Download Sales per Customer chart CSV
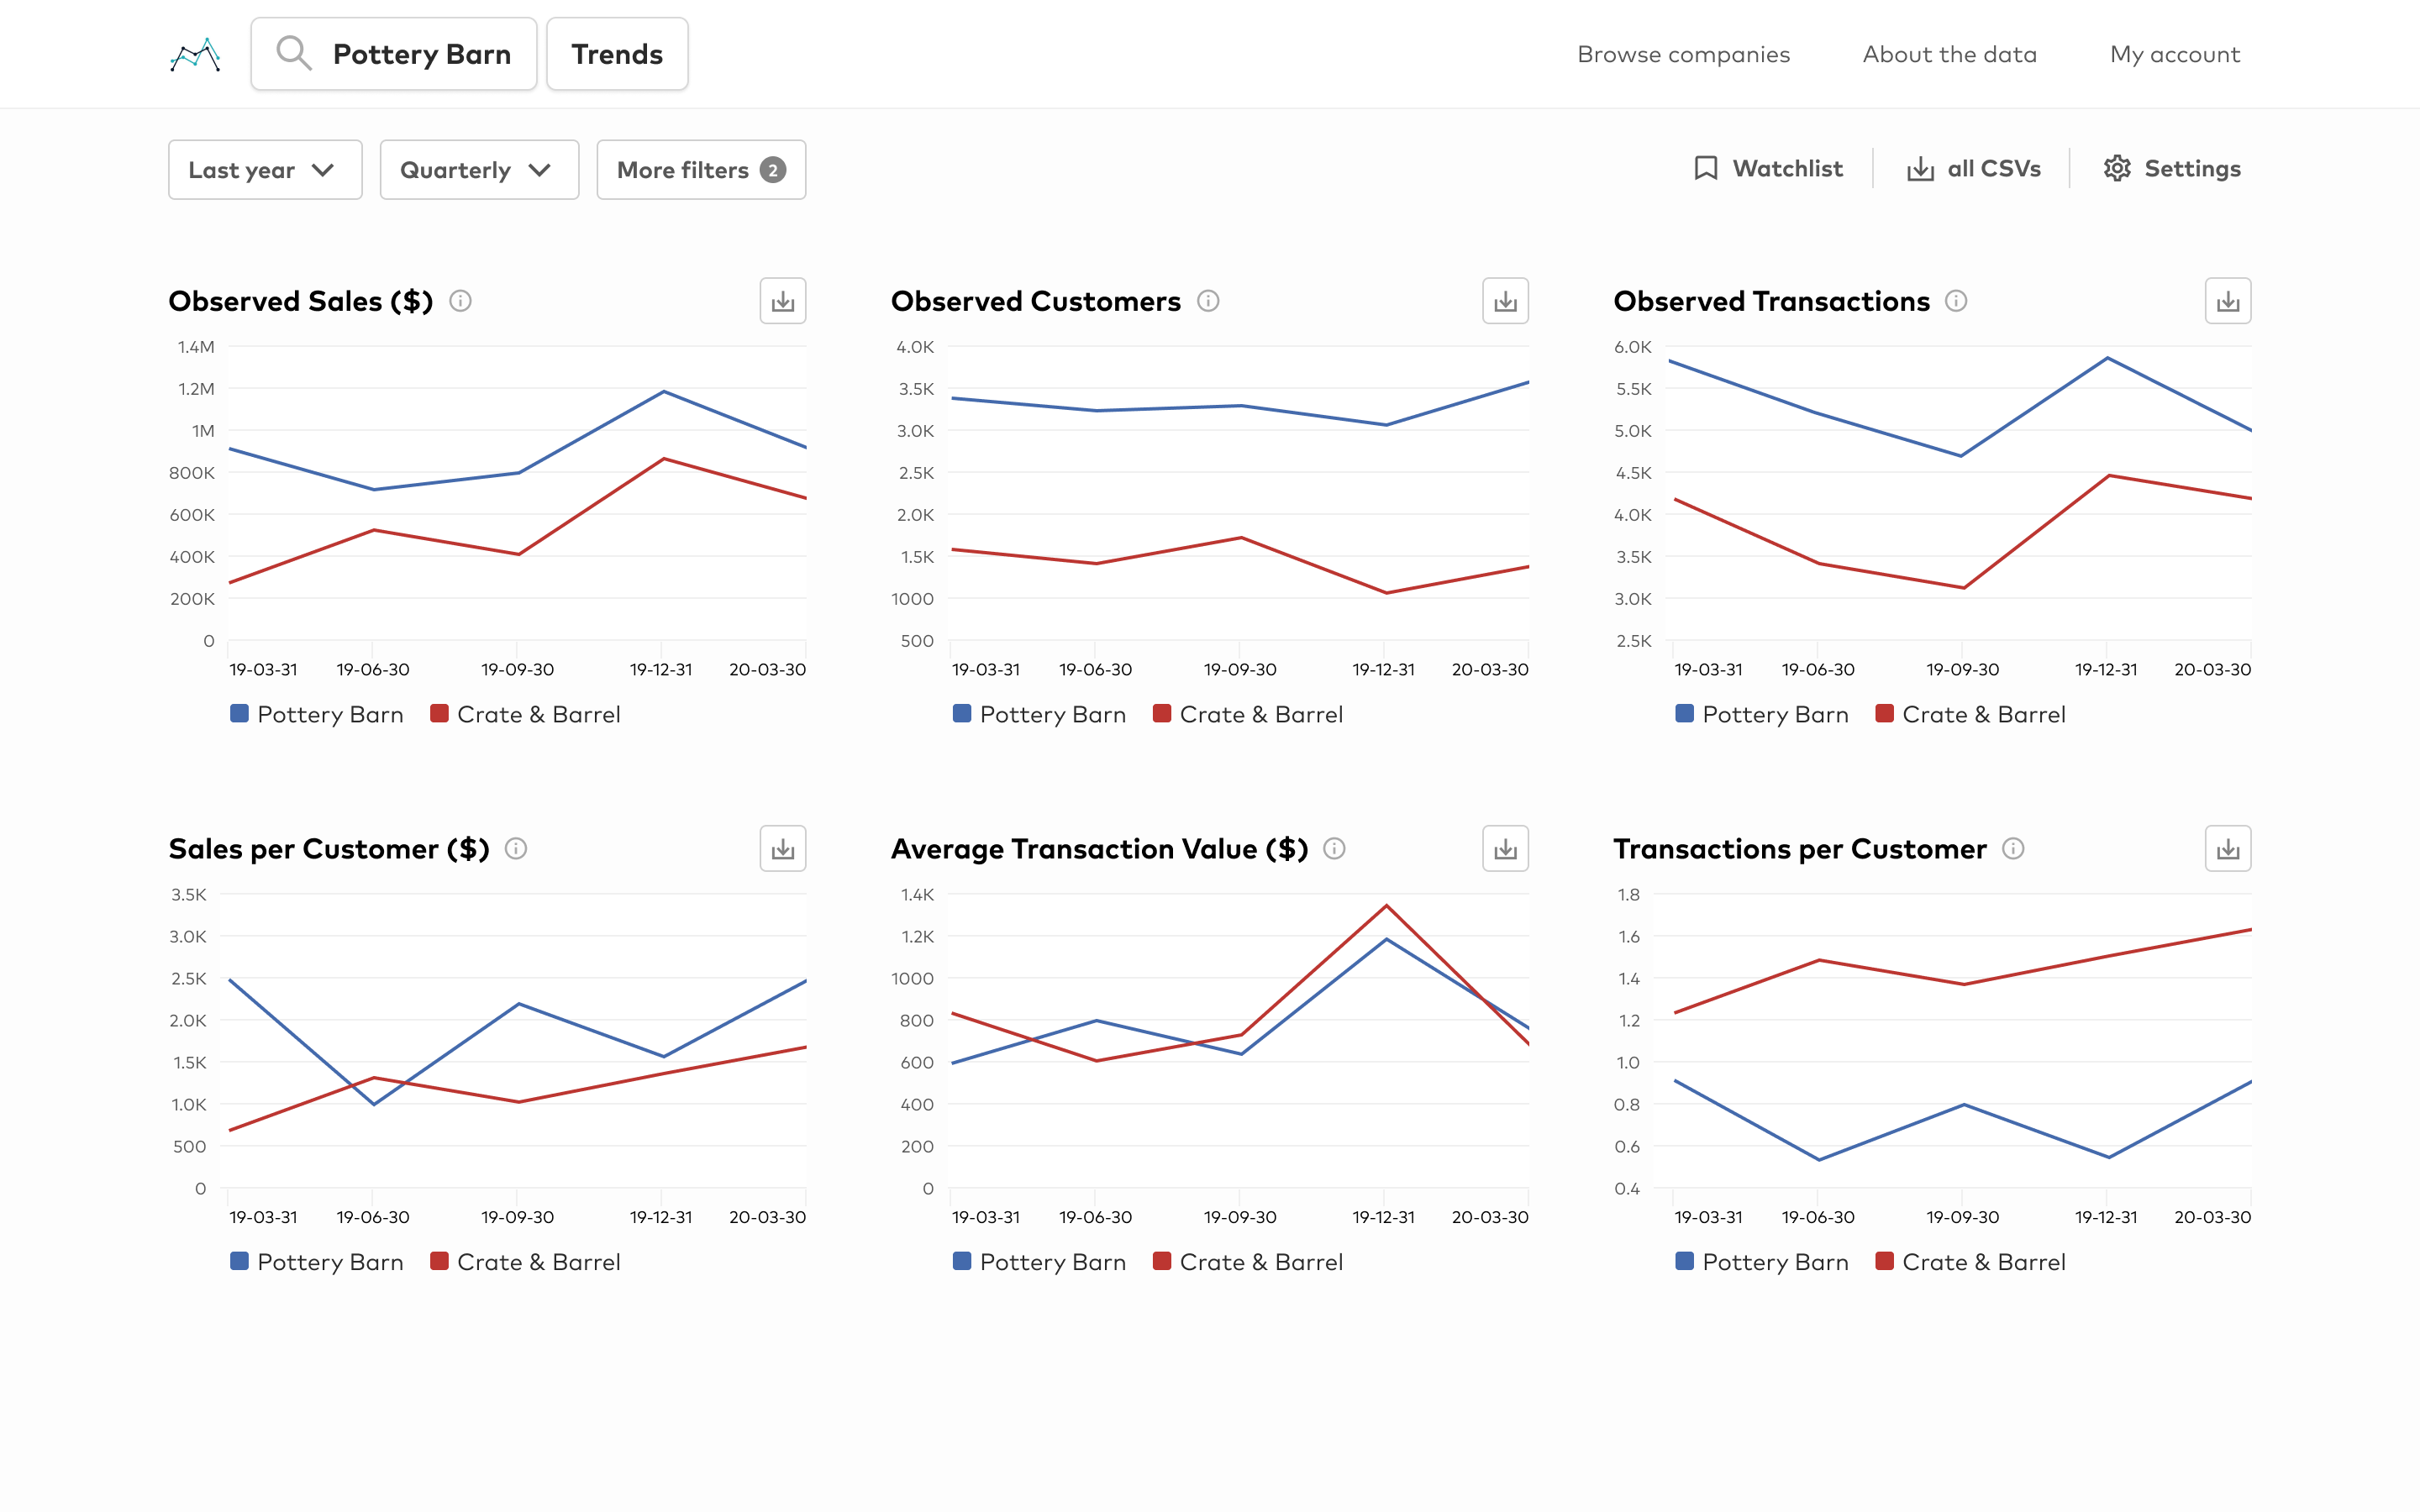This screenshot has width=2420, height=1512. click(782, 849)
